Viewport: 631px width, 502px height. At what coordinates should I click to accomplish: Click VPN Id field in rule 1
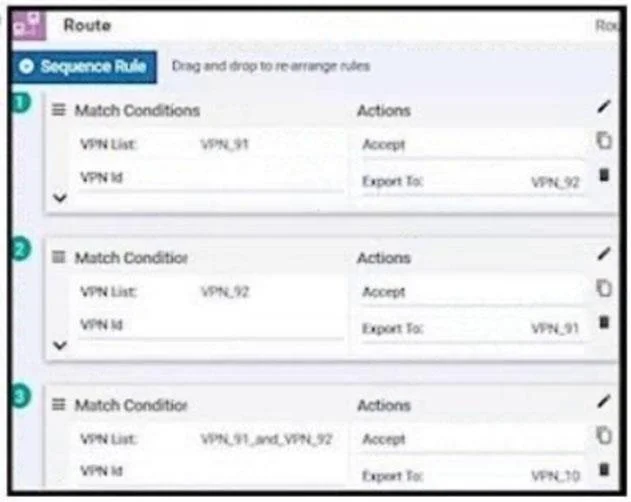(211, 178)
